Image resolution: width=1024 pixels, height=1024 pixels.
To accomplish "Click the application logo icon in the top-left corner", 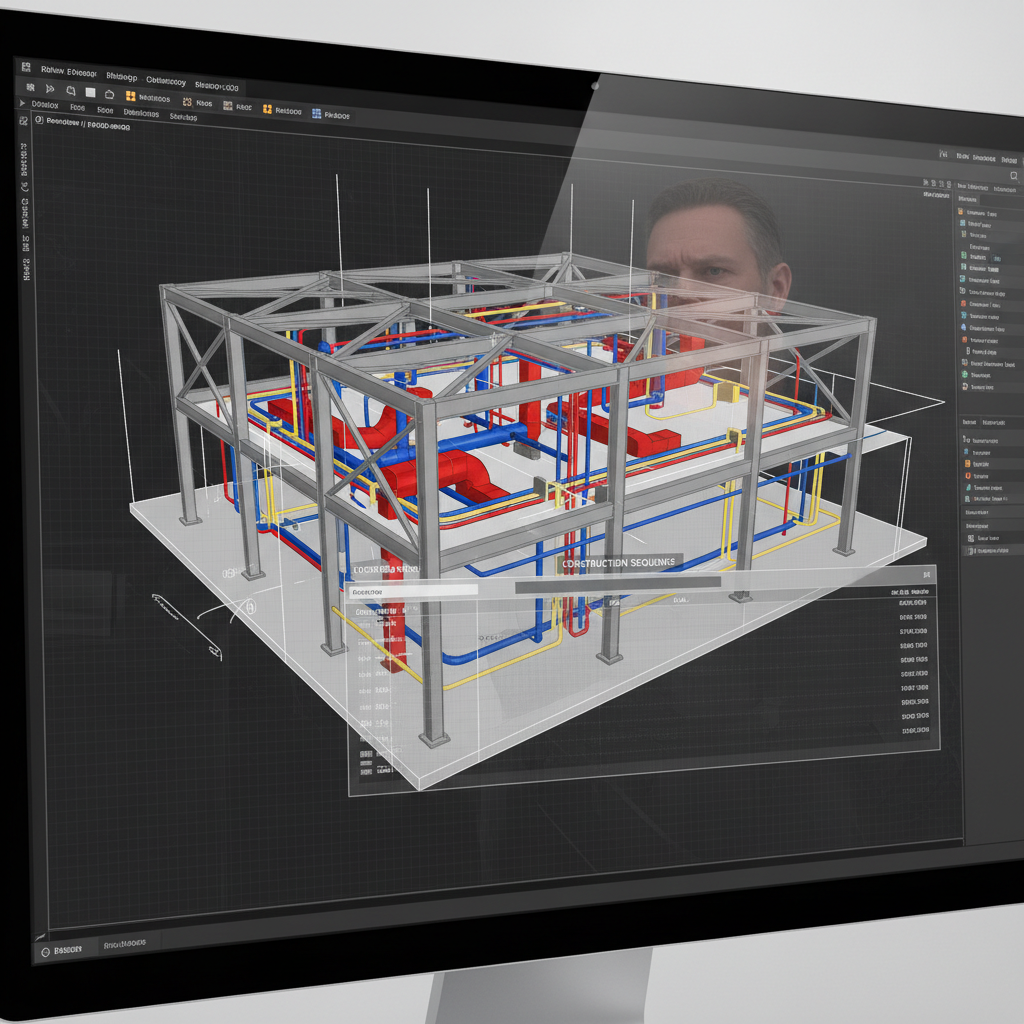I will coord(26,66).
